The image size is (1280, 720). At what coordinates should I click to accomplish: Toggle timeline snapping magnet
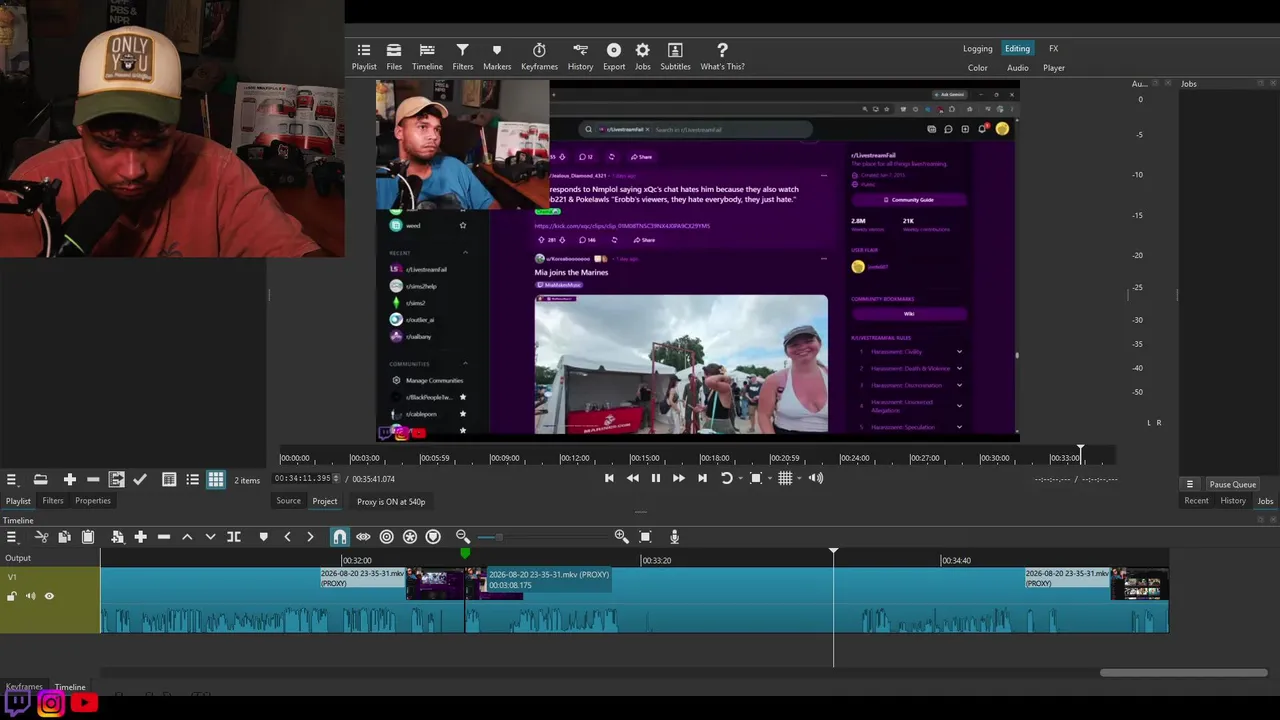coord(340,537)
